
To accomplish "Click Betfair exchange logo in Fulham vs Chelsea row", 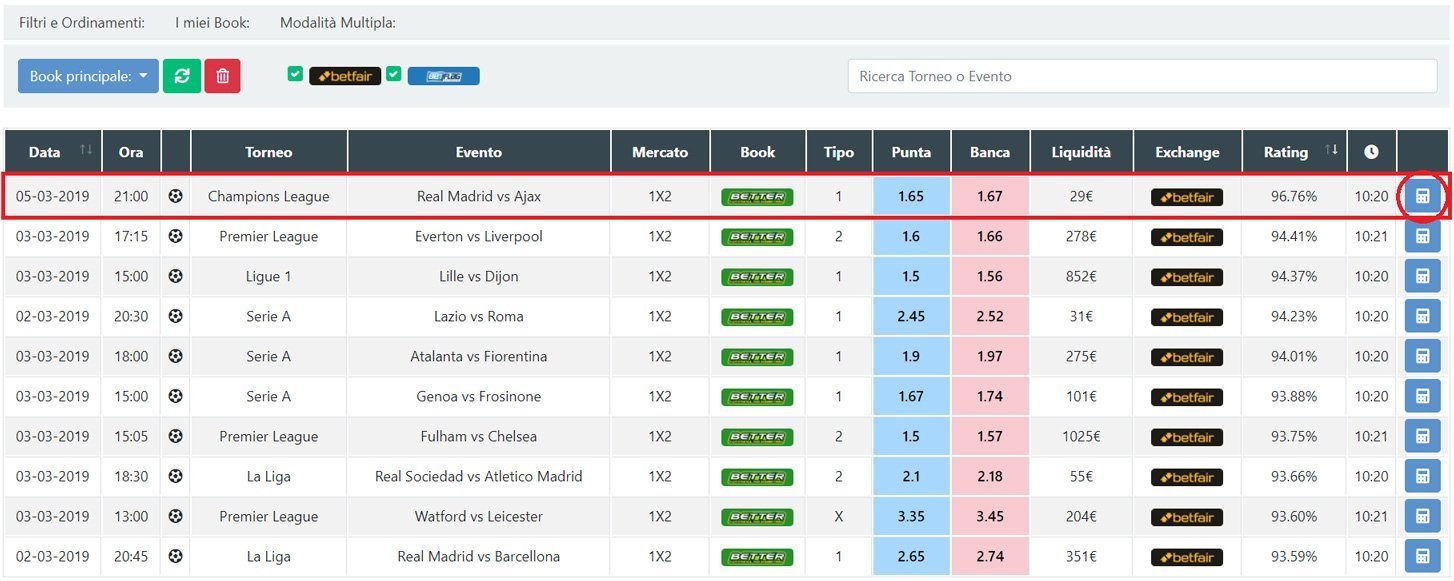I will coord(1187,437).
